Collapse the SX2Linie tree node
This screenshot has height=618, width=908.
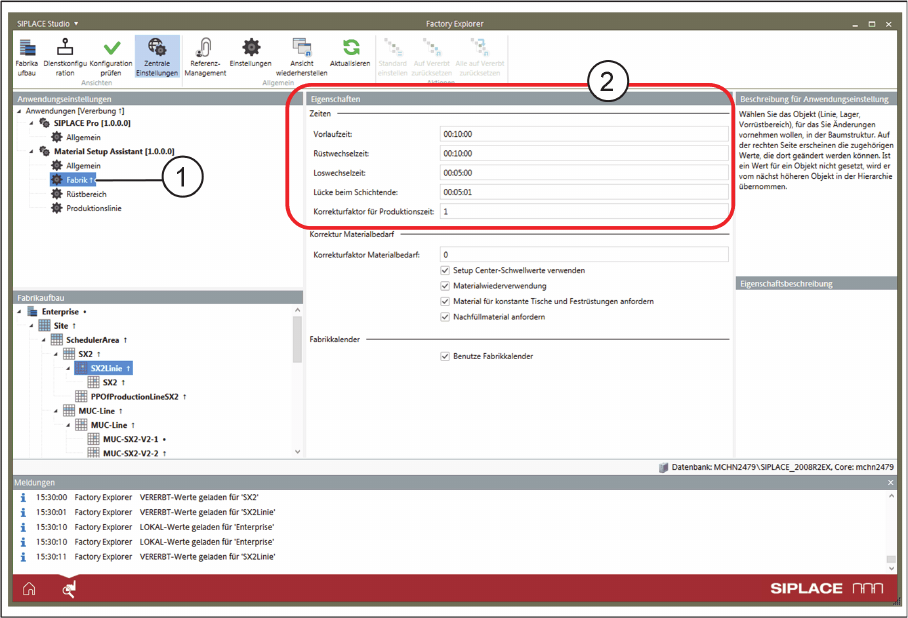tap(68, 368)
